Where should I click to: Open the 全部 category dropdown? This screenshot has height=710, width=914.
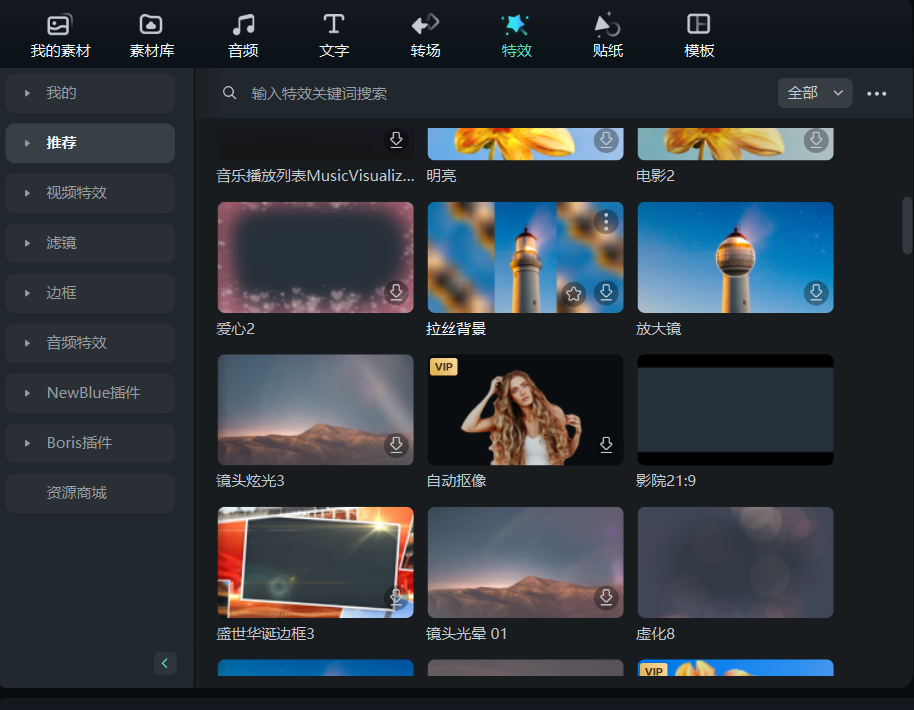point(815,92)
